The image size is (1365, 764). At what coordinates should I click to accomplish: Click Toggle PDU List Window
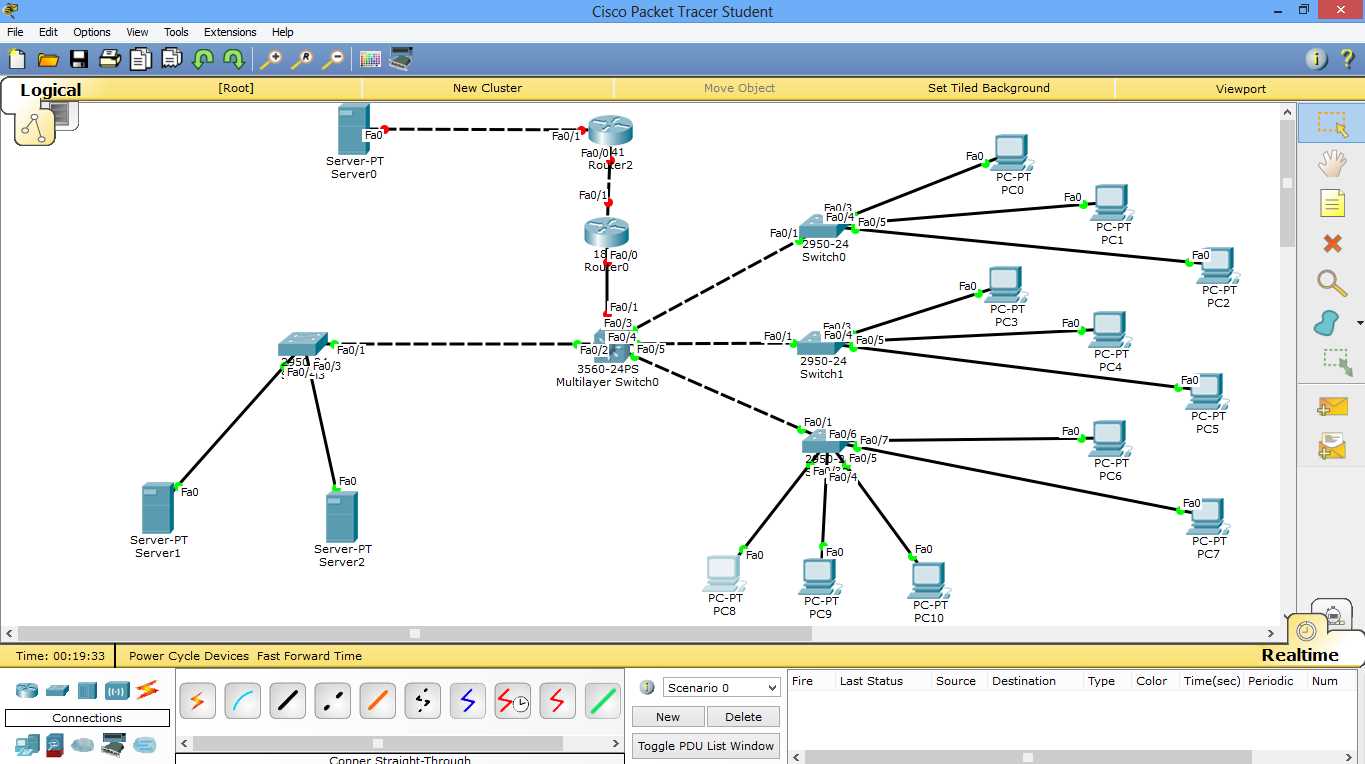tap(706, 745)
